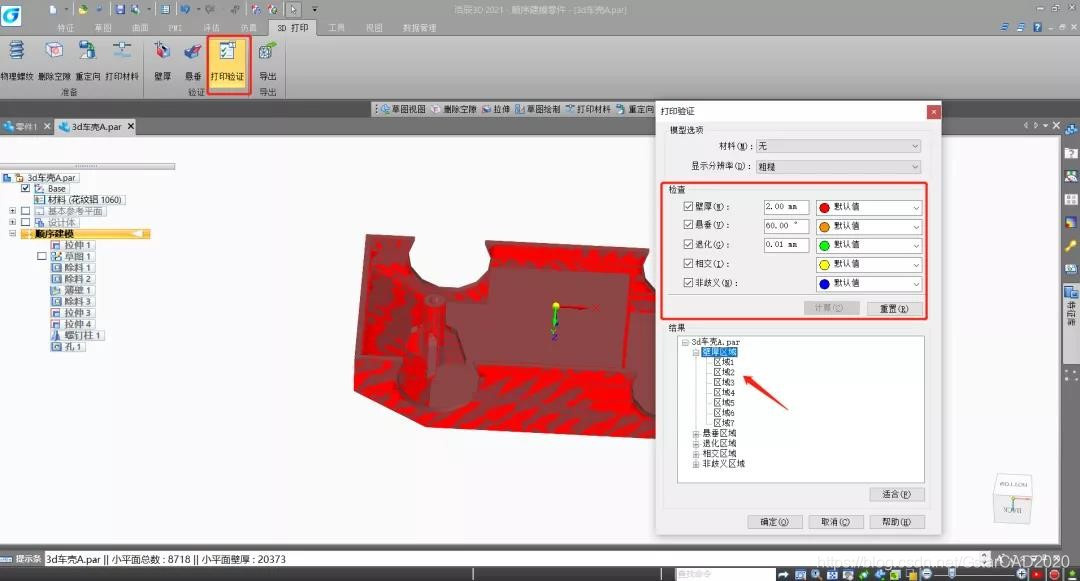The image size is (1080, 581).
Task: Click the 壁厚 2.00 mm value field
Action: coord(786,207)
